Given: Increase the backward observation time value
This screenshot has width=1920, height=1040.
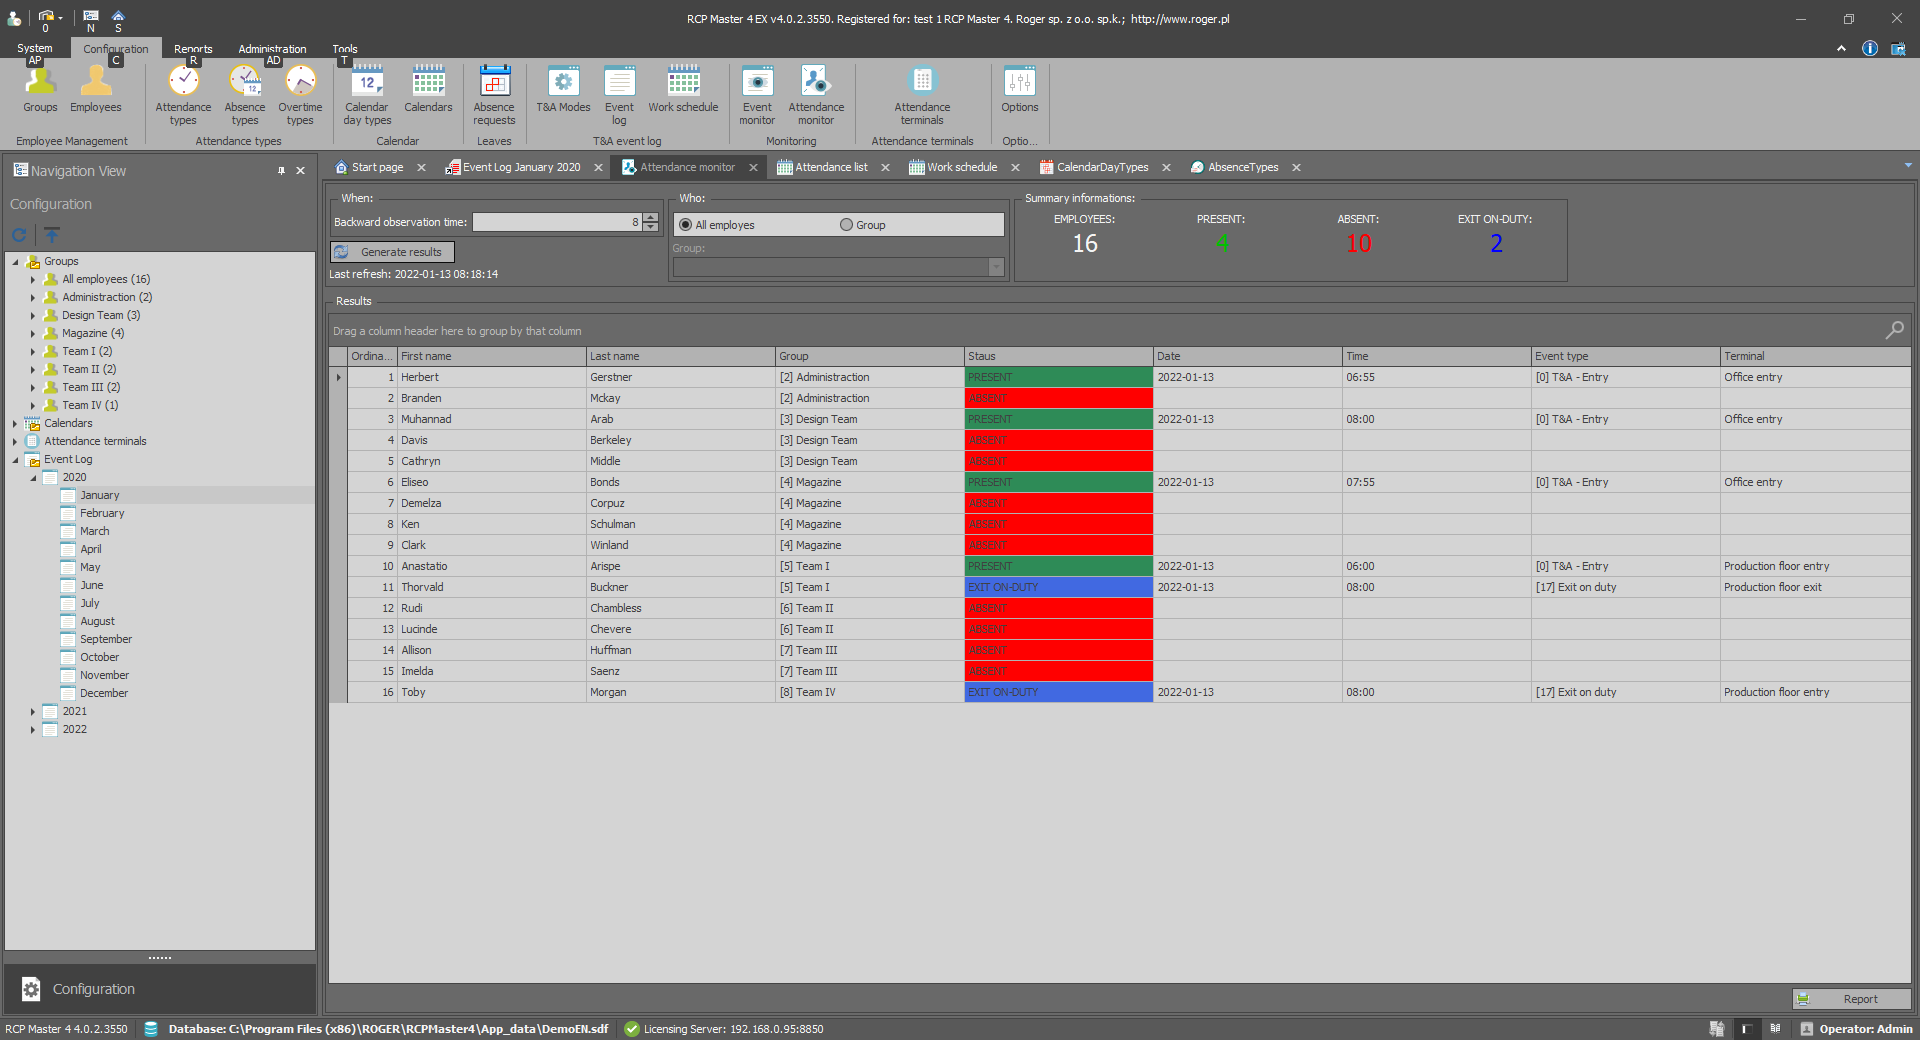Looking at the screenshot, I should pyautogui.click(x=651, y=217).
